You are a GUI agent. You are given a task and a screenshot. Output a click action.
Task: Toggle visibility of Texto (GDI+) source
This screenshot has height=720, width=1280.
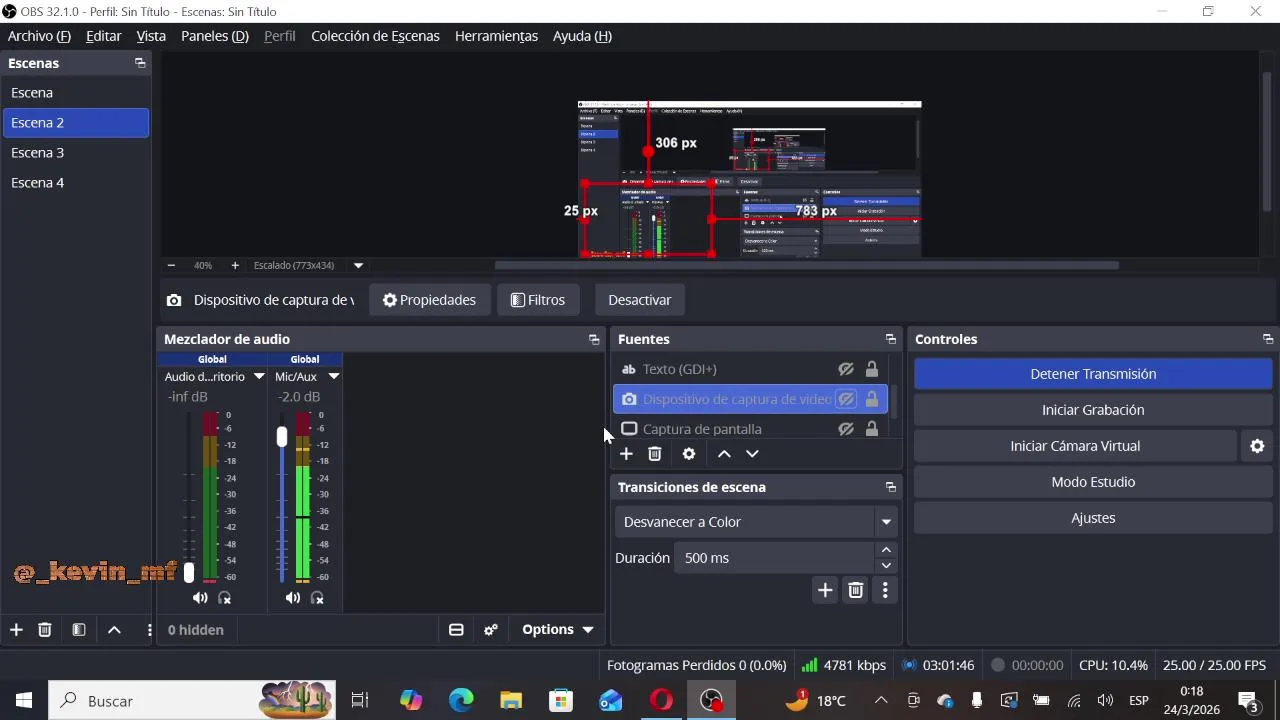[x=846, y=369]
